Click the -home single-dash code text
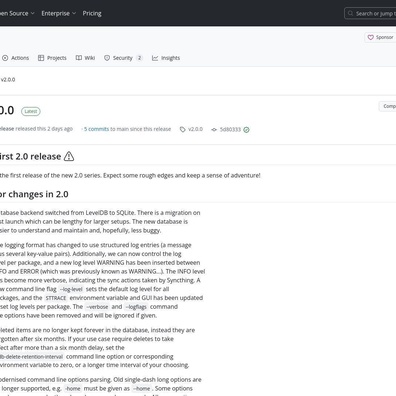396x396 pixels. coord(73,389)
